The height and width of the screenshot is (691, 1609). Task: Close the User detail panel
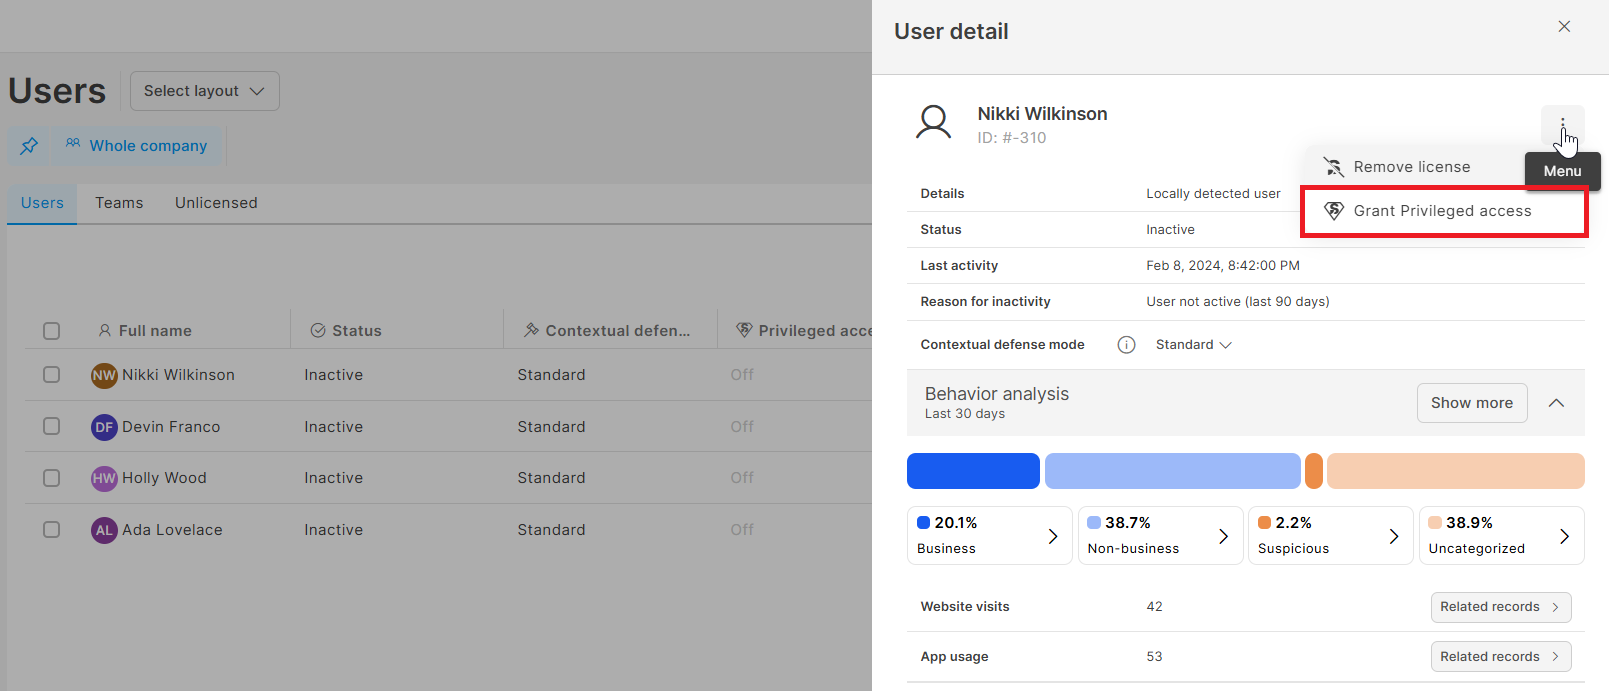[x=1564, y=27]
